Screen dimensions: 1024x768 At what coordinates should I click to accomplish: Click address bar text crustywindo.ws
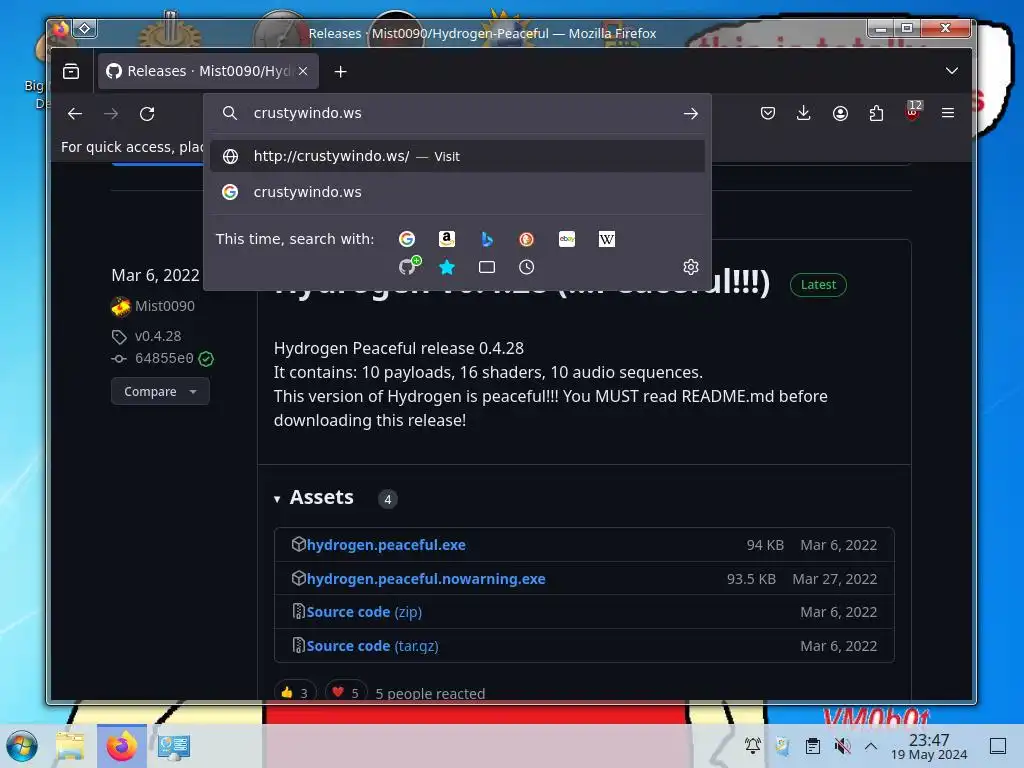[x=307, y=113]
